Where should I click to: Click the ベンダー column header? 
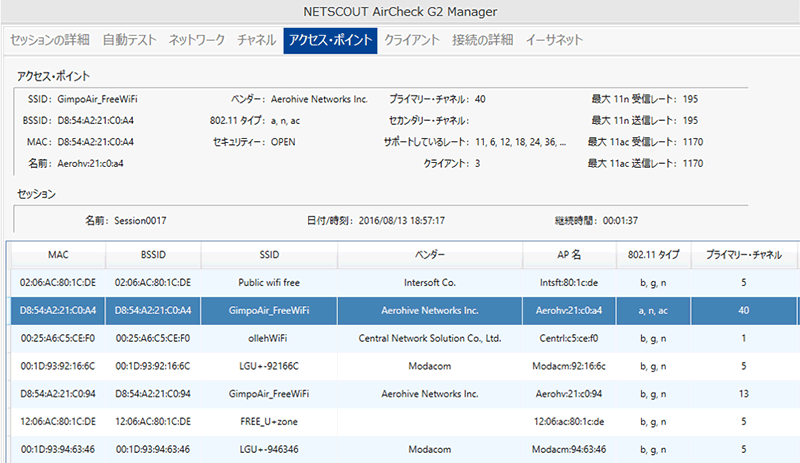tap(430, 254)
